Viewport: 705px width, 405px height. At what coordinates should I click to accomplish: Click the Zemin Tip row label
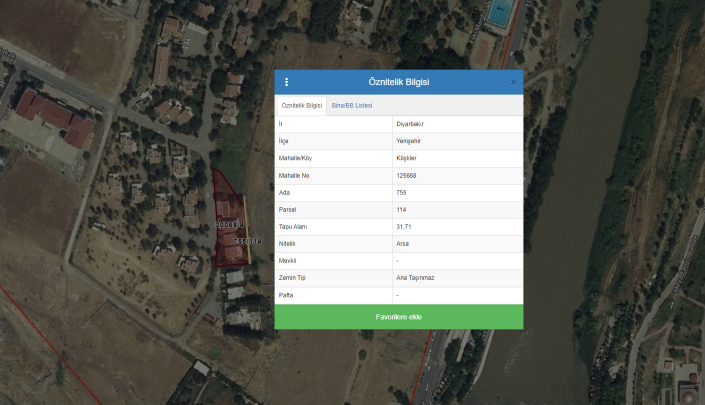pos(291,277)
